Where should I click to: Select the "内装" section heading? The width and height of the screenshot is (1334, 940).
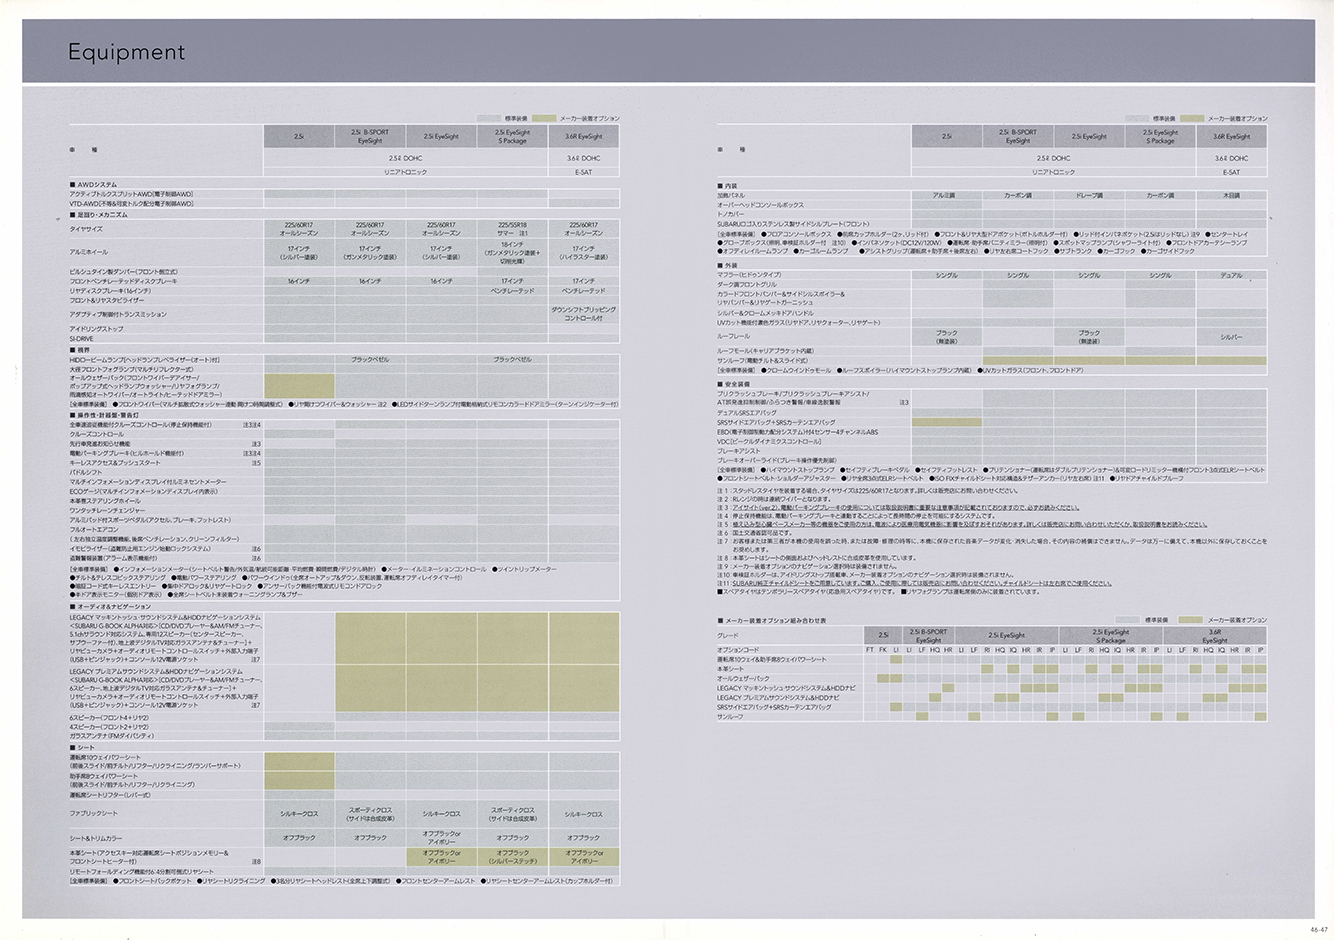[727, 186]
